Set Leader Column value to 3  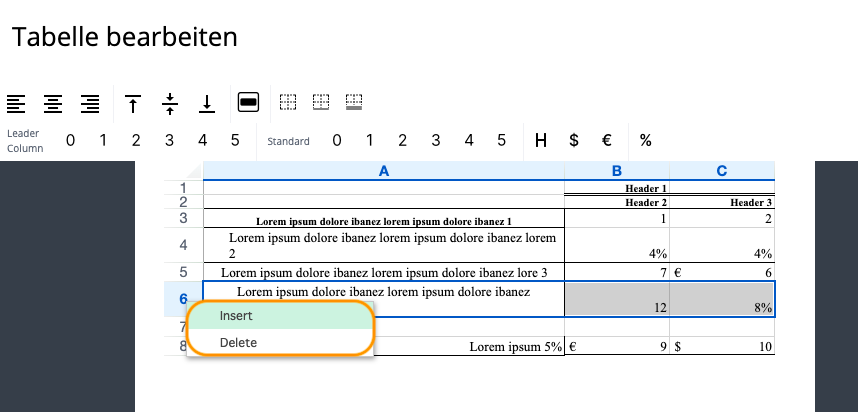(x=169, y=141)
